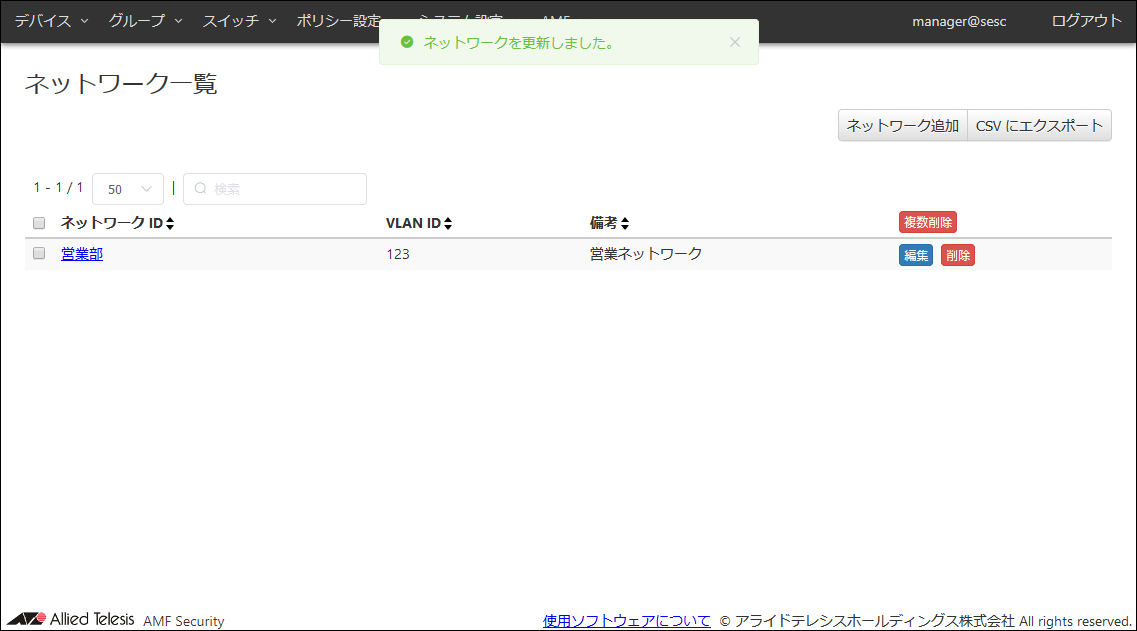Sort by Network ID column arrows

(x=170, y=224)
